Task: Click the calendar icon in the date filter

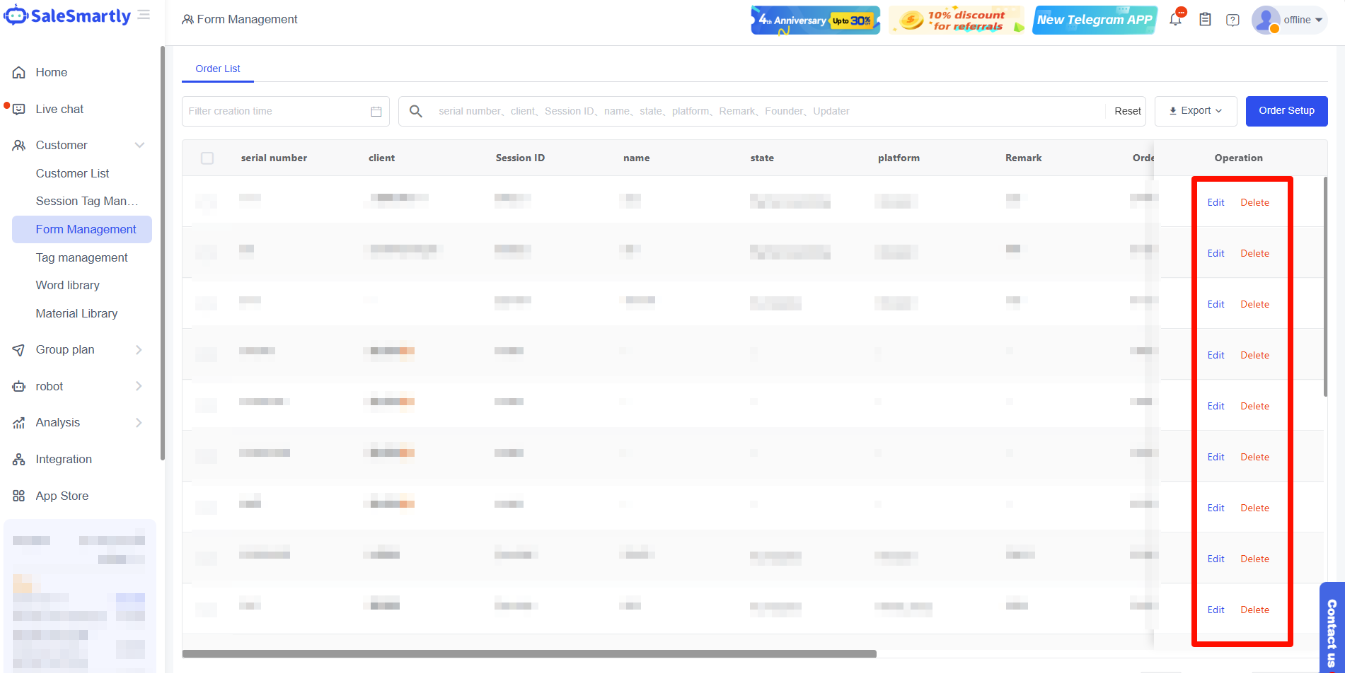Action: [376, 111]
